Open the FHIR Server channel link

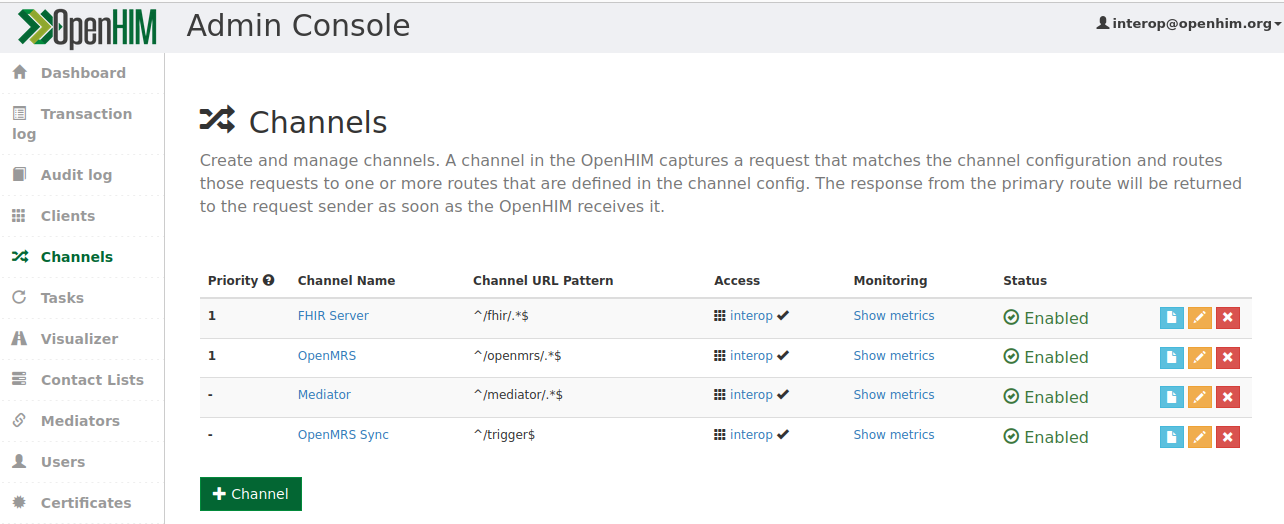(x=333, y=316)
